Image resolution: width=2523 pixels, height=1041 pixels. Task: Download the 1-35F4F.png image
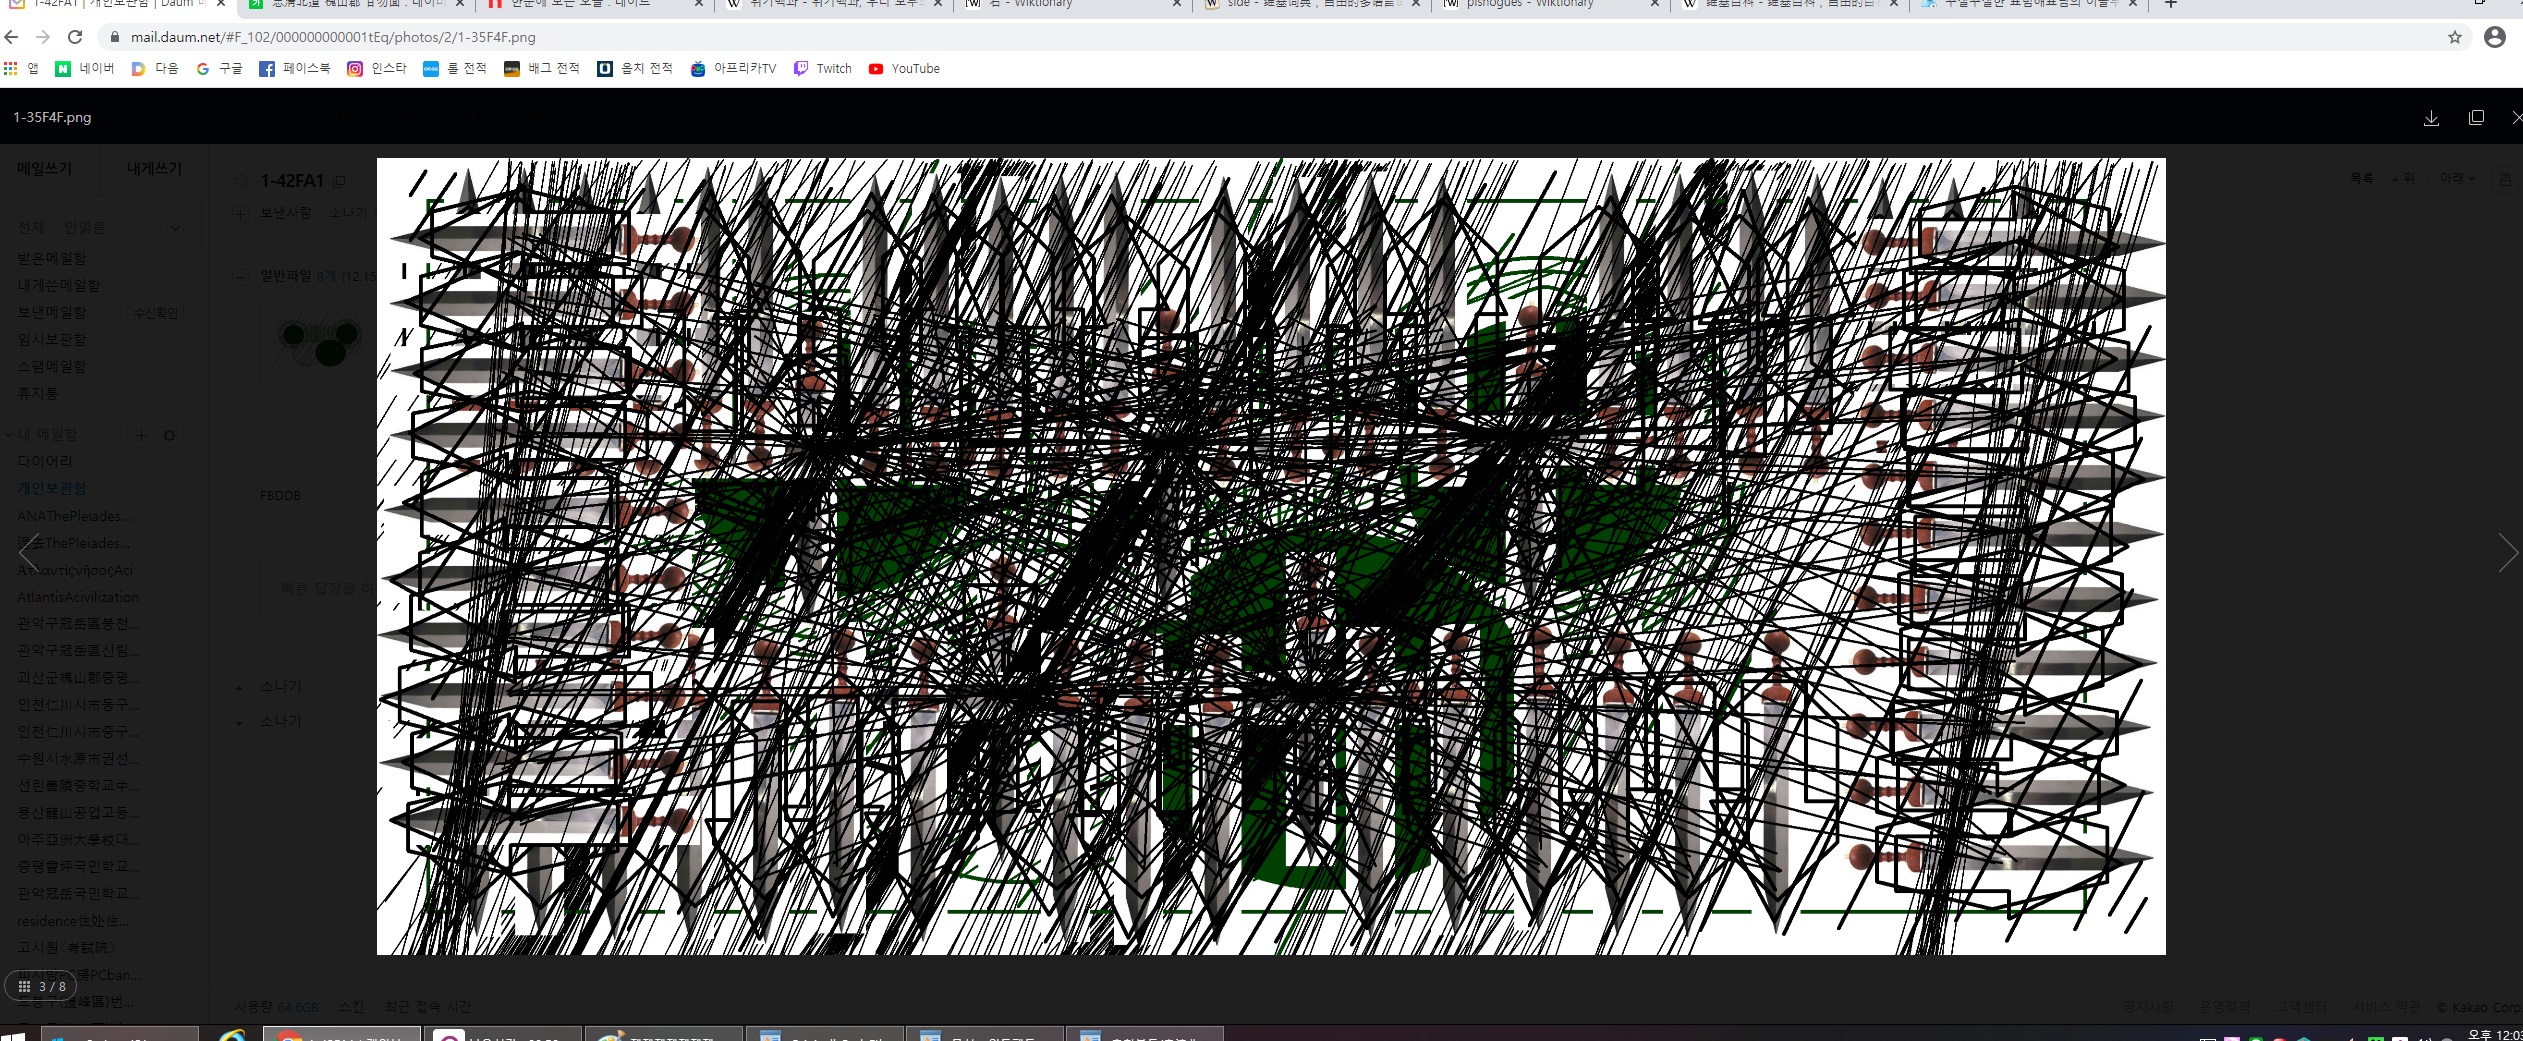[x=2431, y=118]
